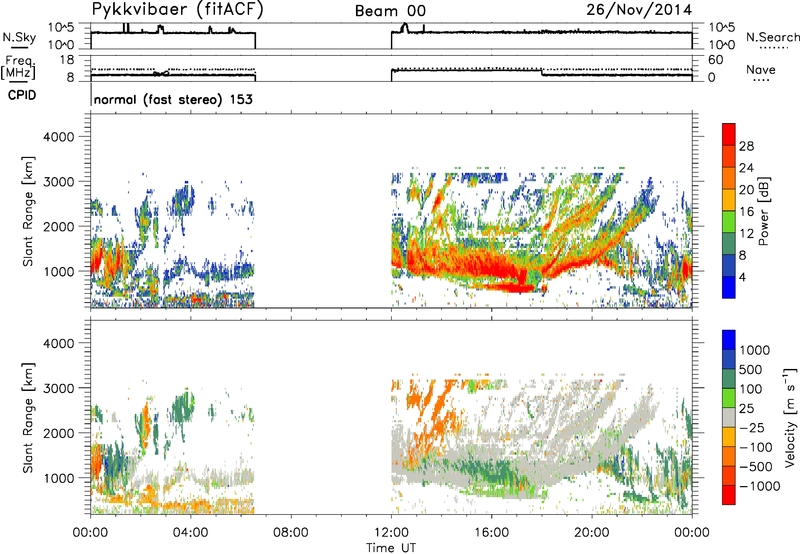Click the '20:00' time axis tick label
The image size is (800, 554).
(x=592, y=533)
